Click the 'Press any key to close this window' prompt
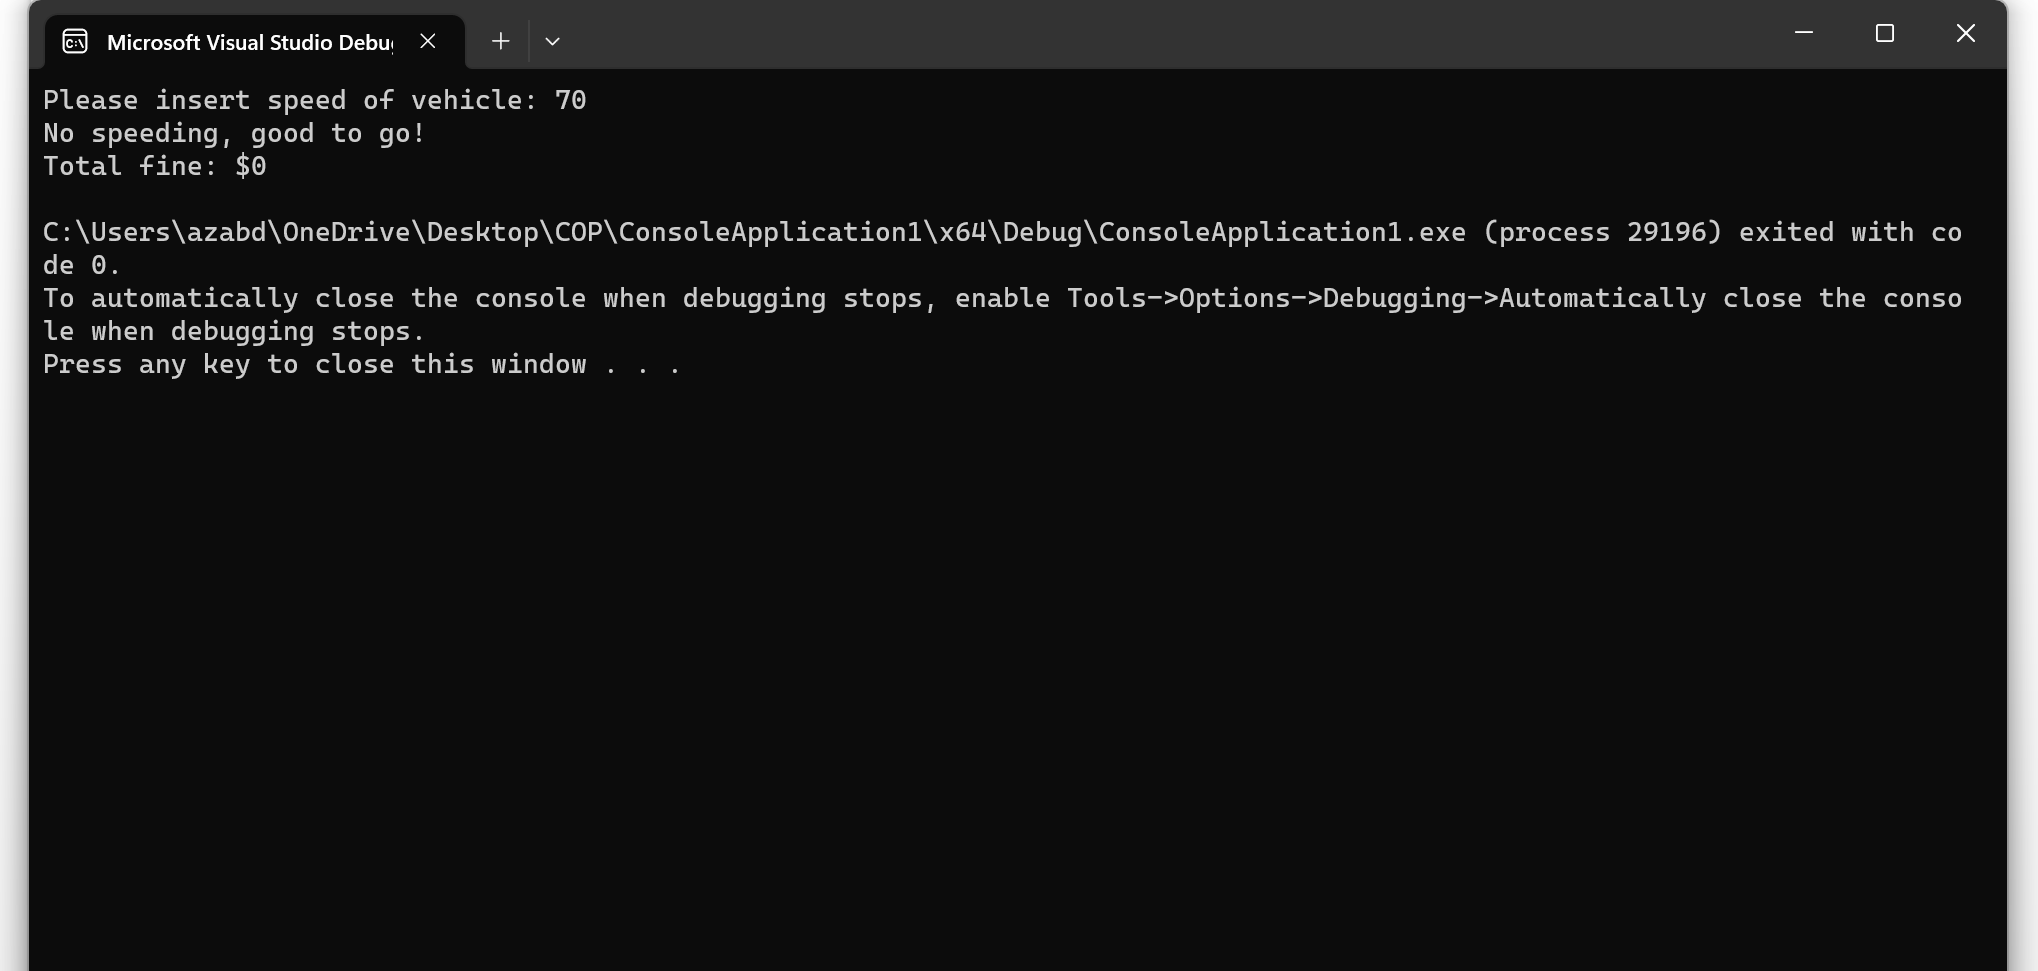The width and height of the screenshot is (2038, 971). click(362, 364)
